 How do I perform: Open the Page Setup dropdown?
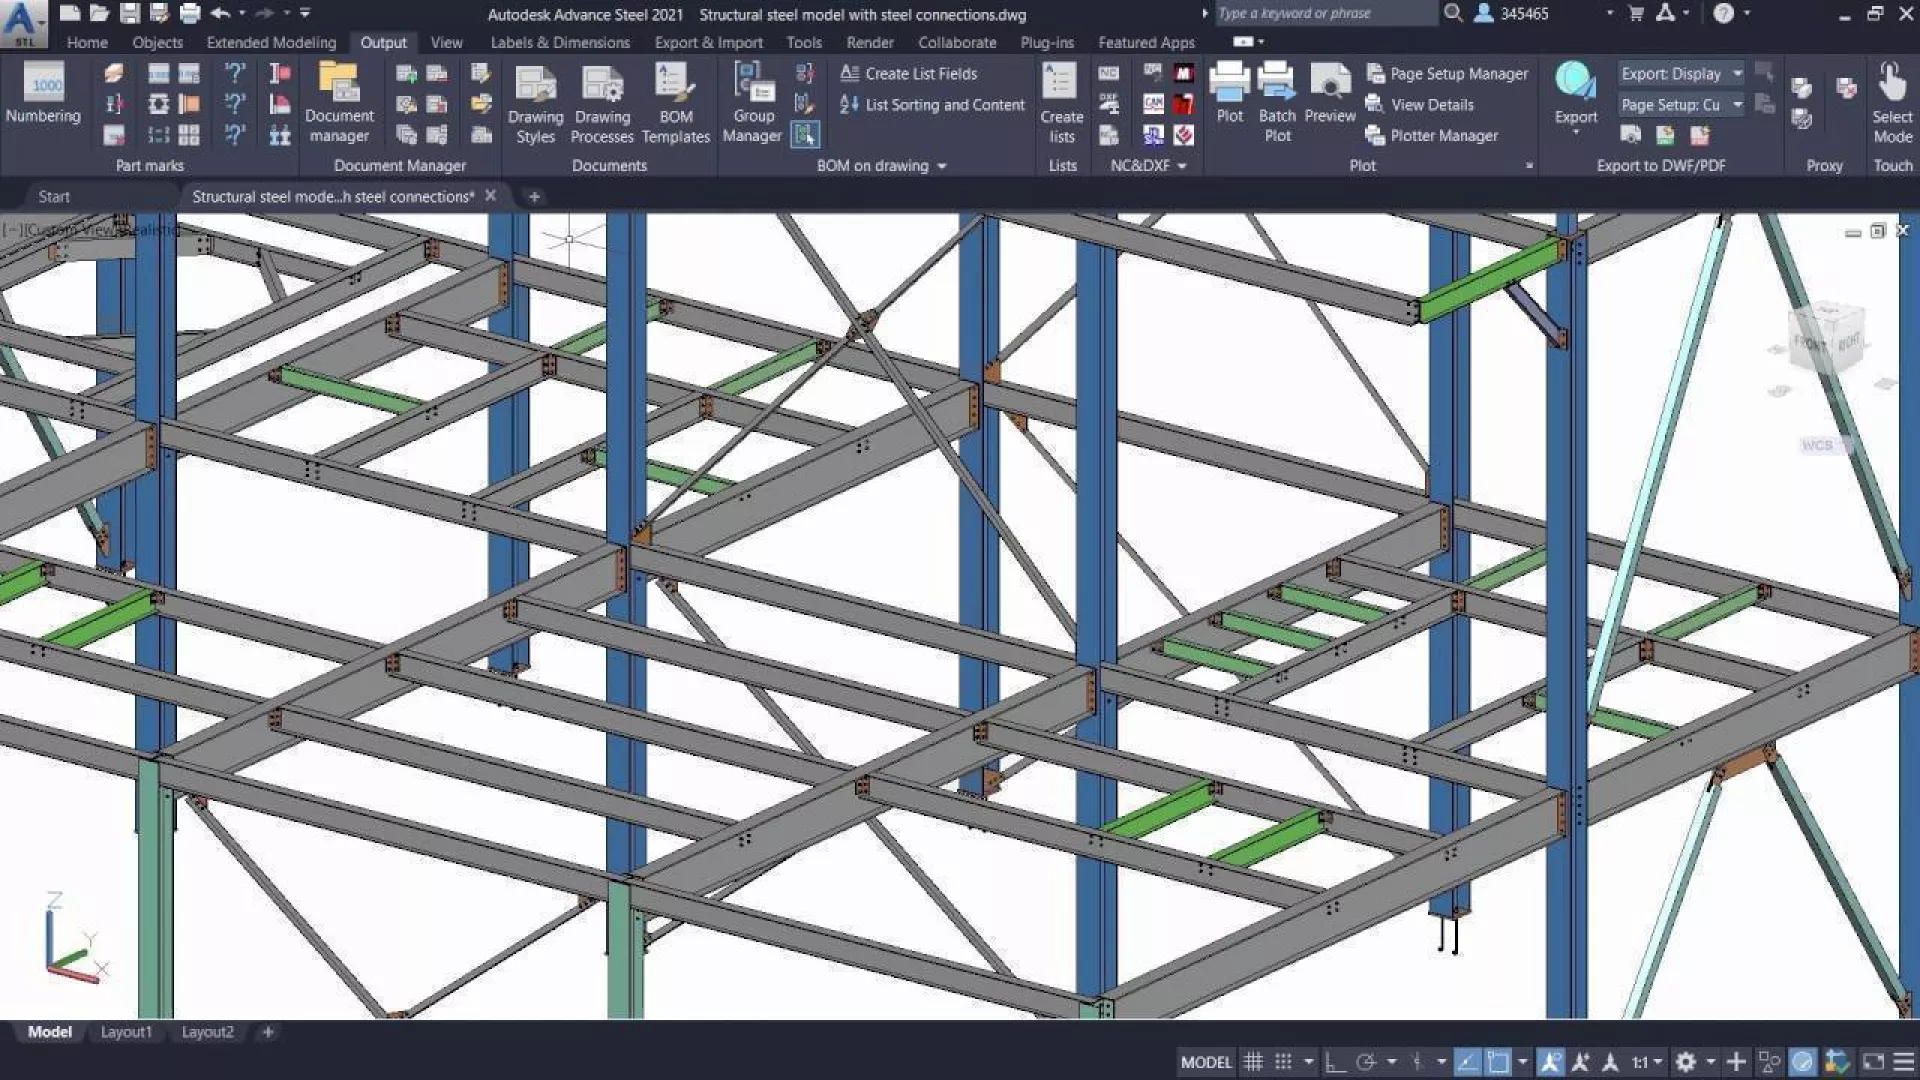click(1737, 105)
